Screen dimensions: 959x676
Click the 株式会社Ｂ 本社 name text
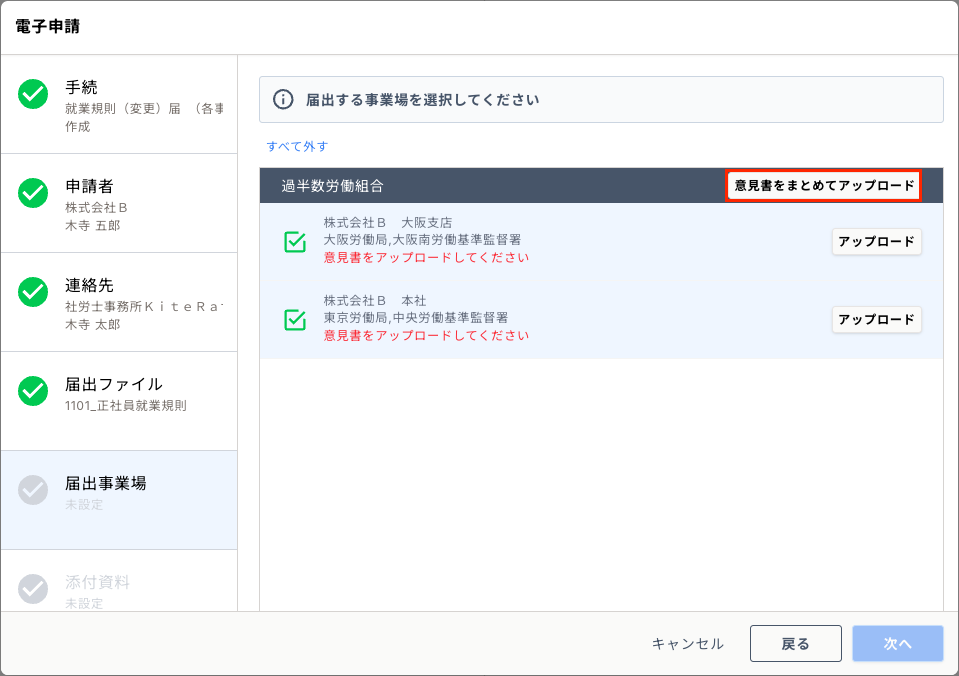pos(375,300)
